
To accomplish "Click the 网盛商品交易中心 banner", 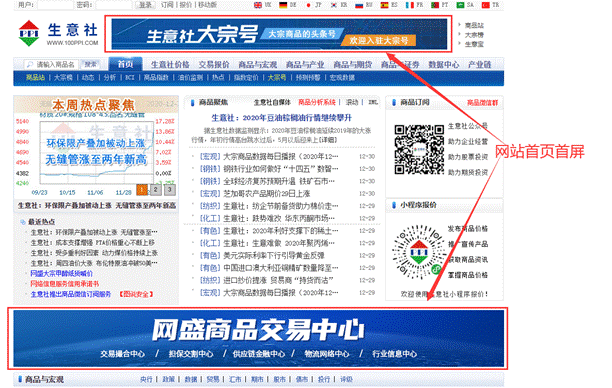I will pos(258,338).
